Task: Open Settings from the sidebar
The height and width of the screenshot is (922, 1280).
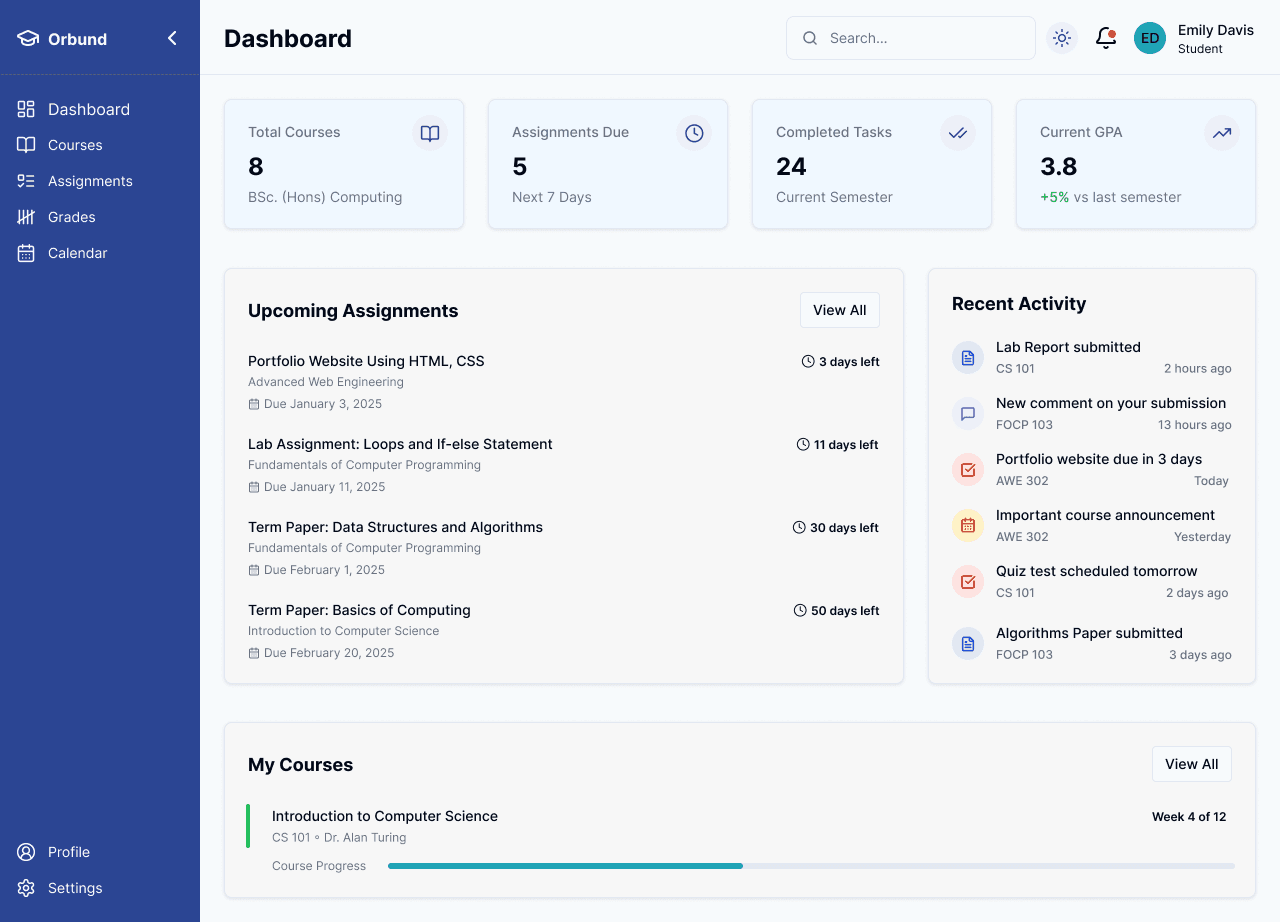Action: click(75, 888)
